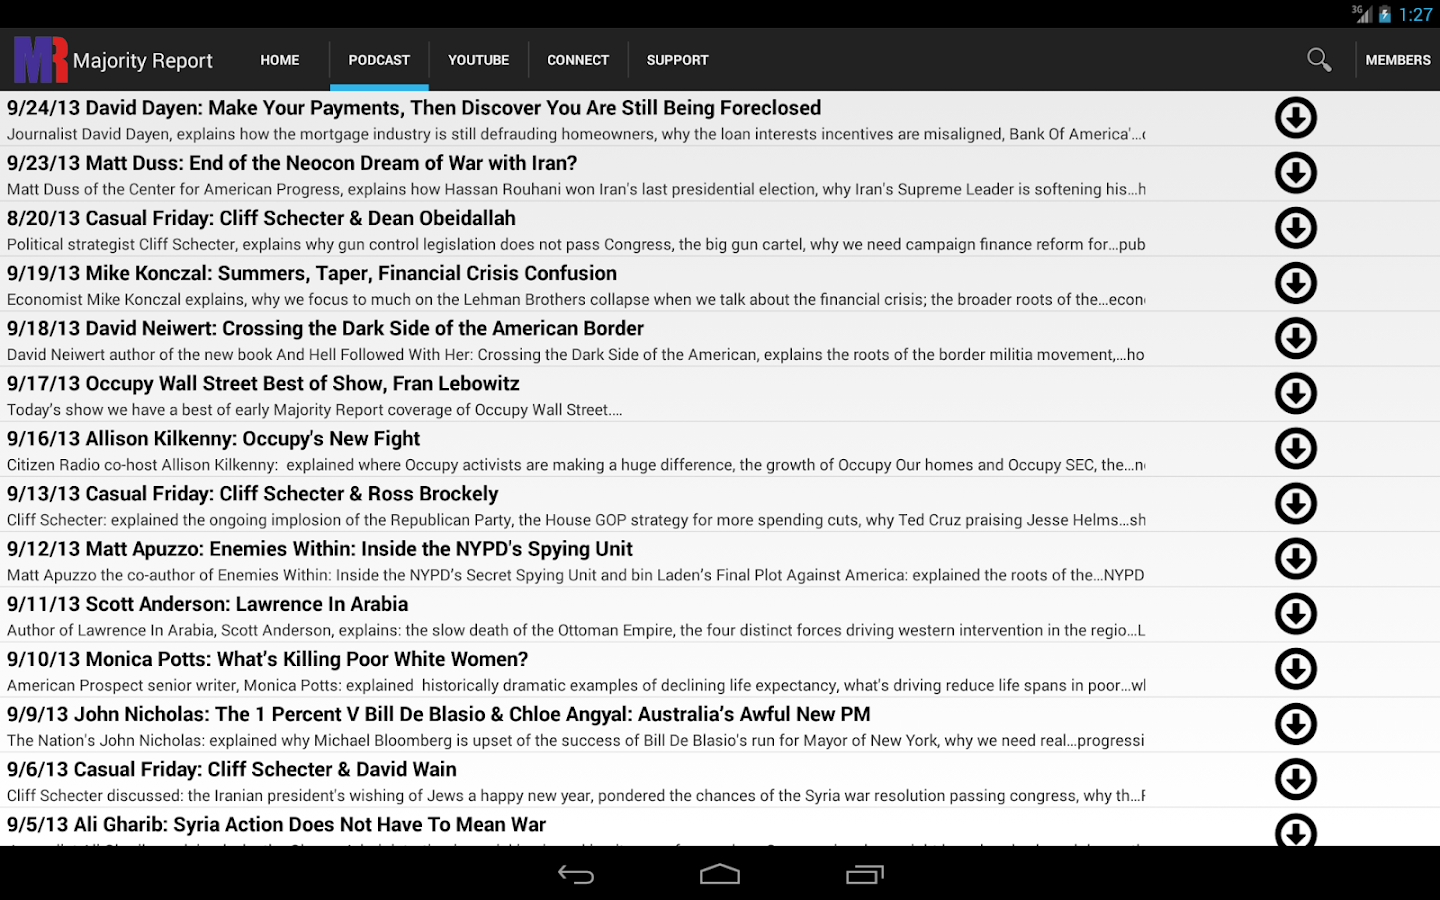Download the Fran Lebowitz Occupy episode
1440x900 pixels.
(x=1296, y=393)
